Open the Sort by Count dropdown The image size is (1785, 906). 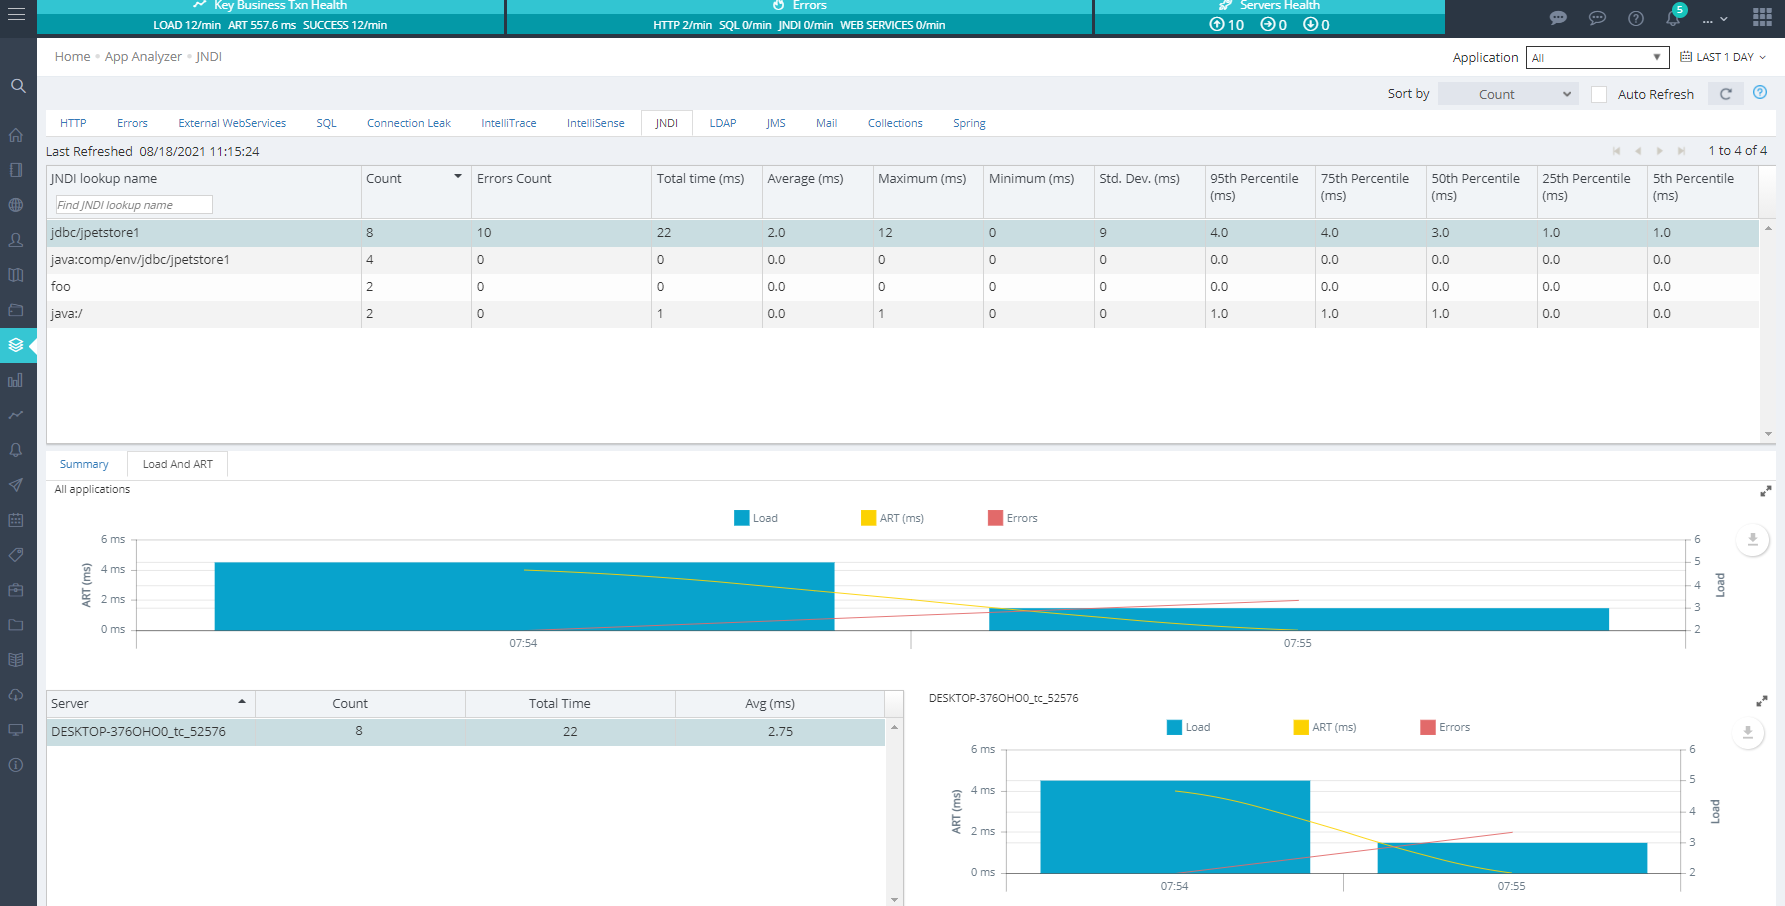[x=1507, y=94]
